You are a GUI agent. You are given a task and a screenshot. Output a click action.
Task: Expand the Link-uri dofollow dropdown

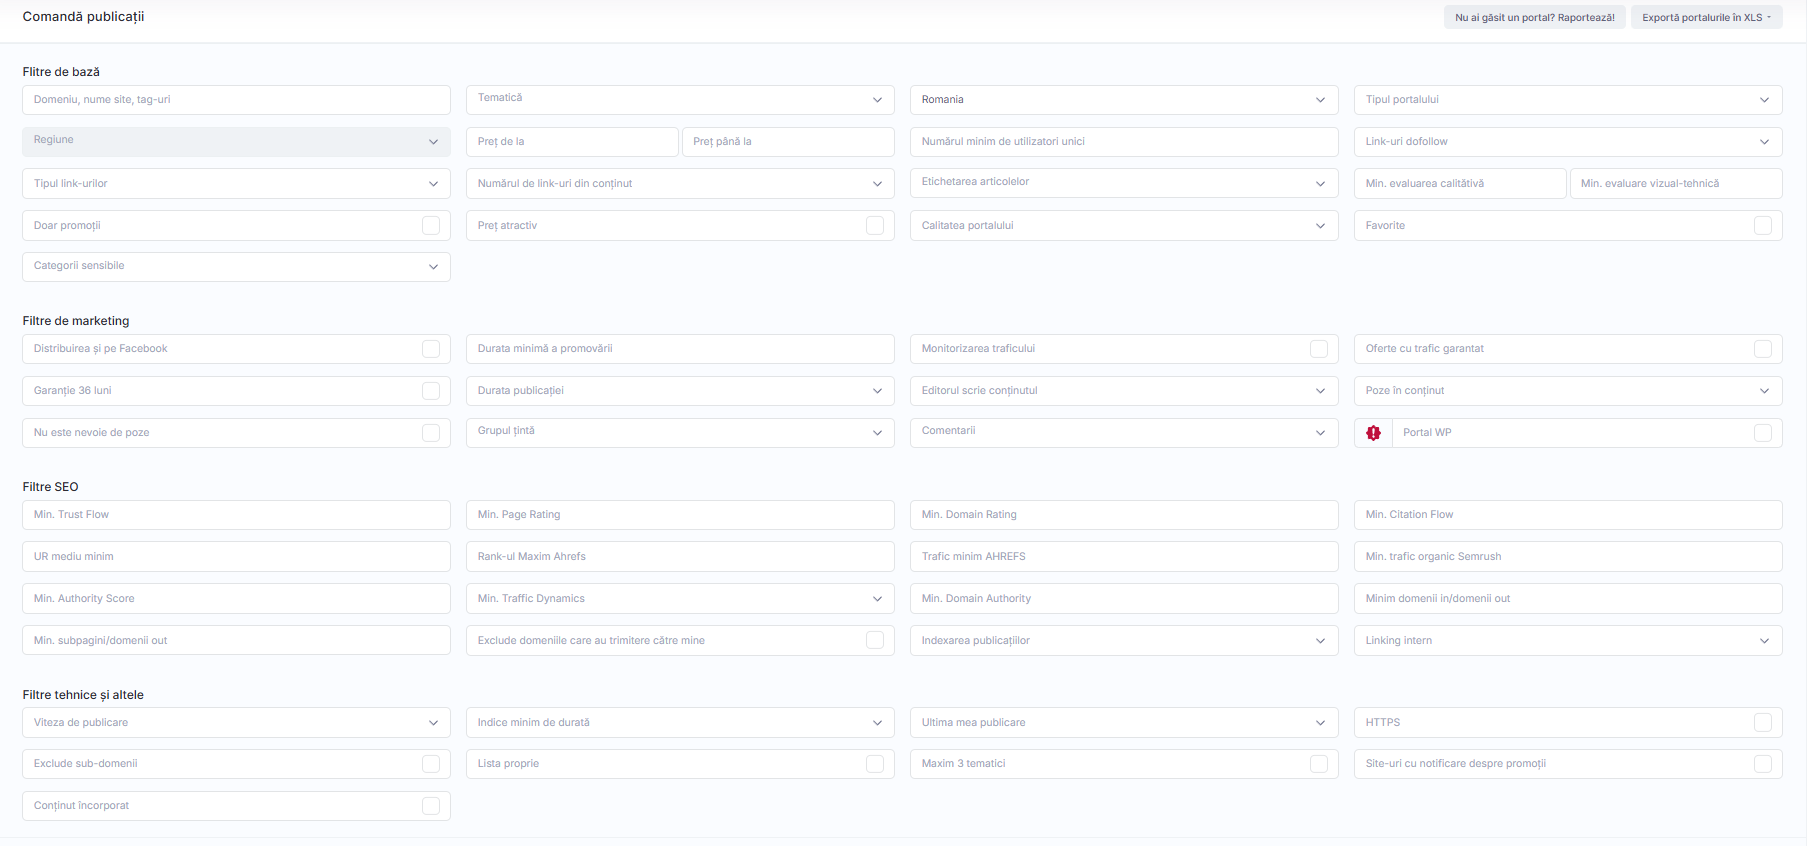click(x=1568, y=142)
